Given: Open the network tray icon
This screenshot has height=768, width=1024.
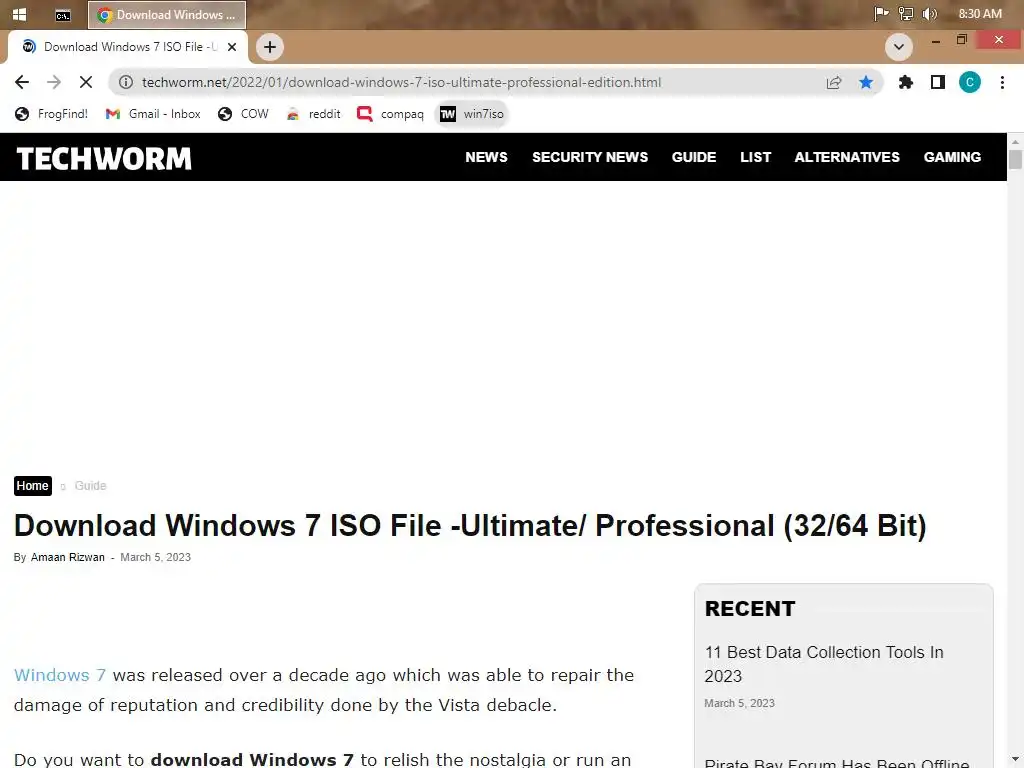Looking at the screenshot, I should 905,14.
